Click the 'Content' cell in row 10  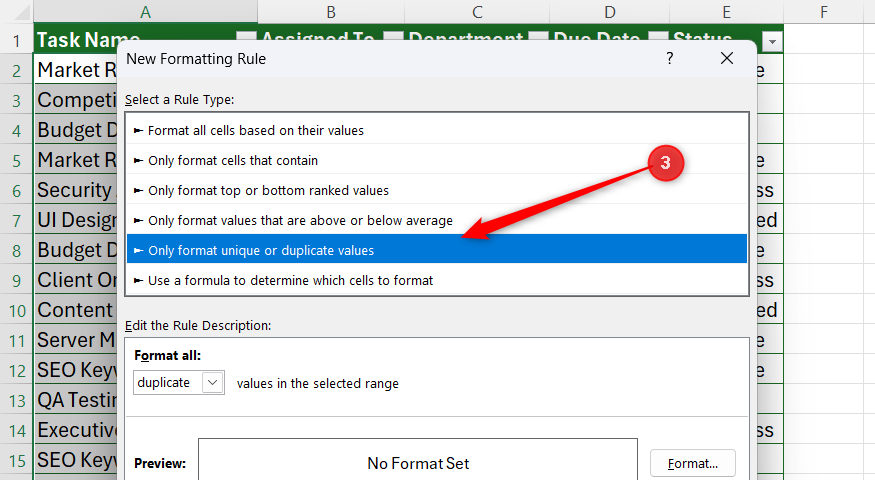[x=76, y=310]
